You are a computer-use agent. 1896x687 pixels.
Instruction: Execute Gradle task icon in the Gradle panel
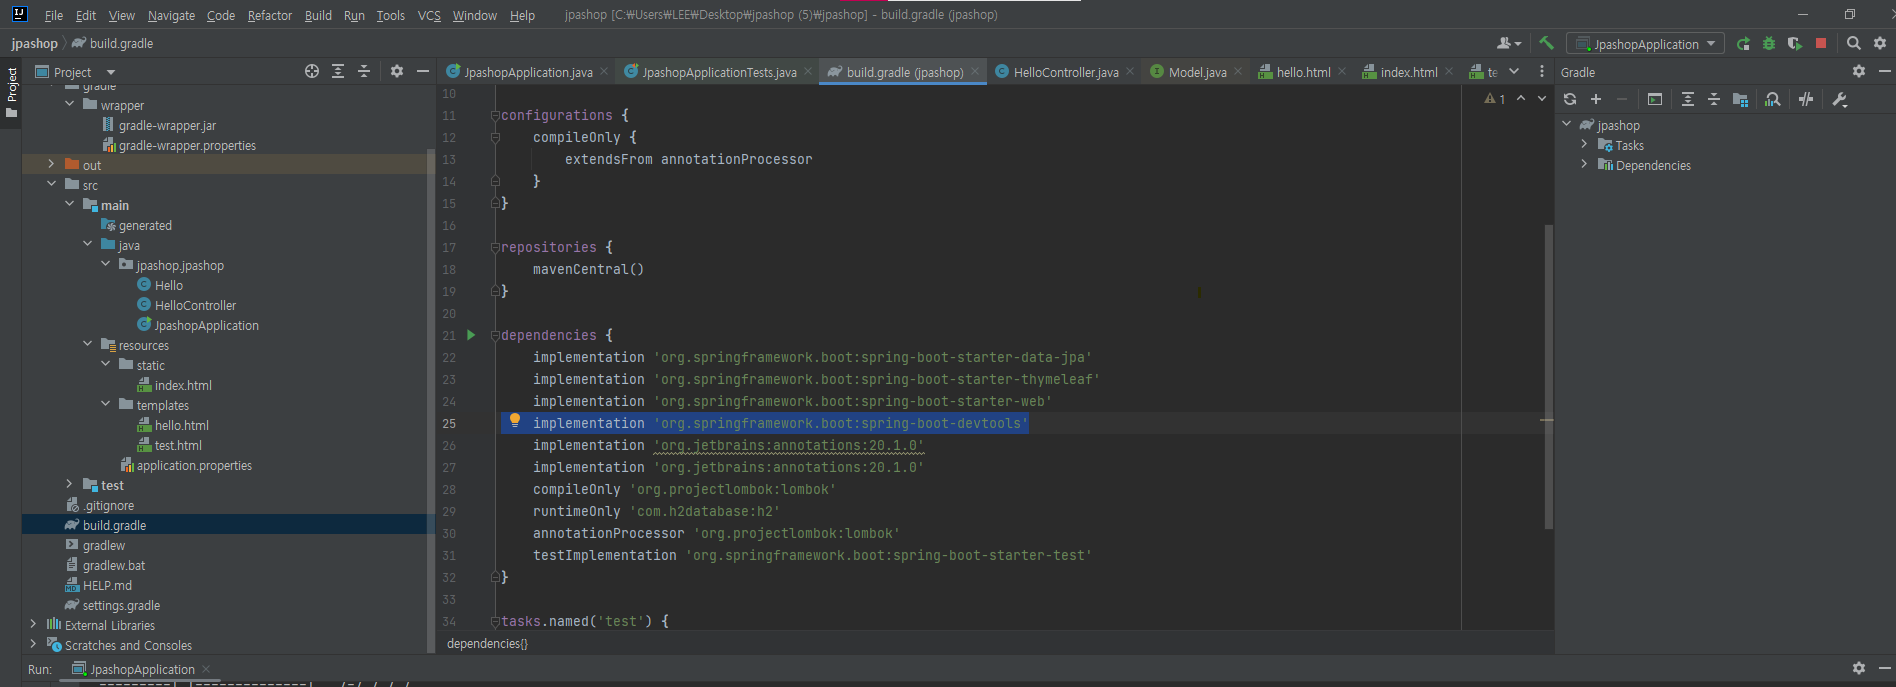[x=1655, y=99]
